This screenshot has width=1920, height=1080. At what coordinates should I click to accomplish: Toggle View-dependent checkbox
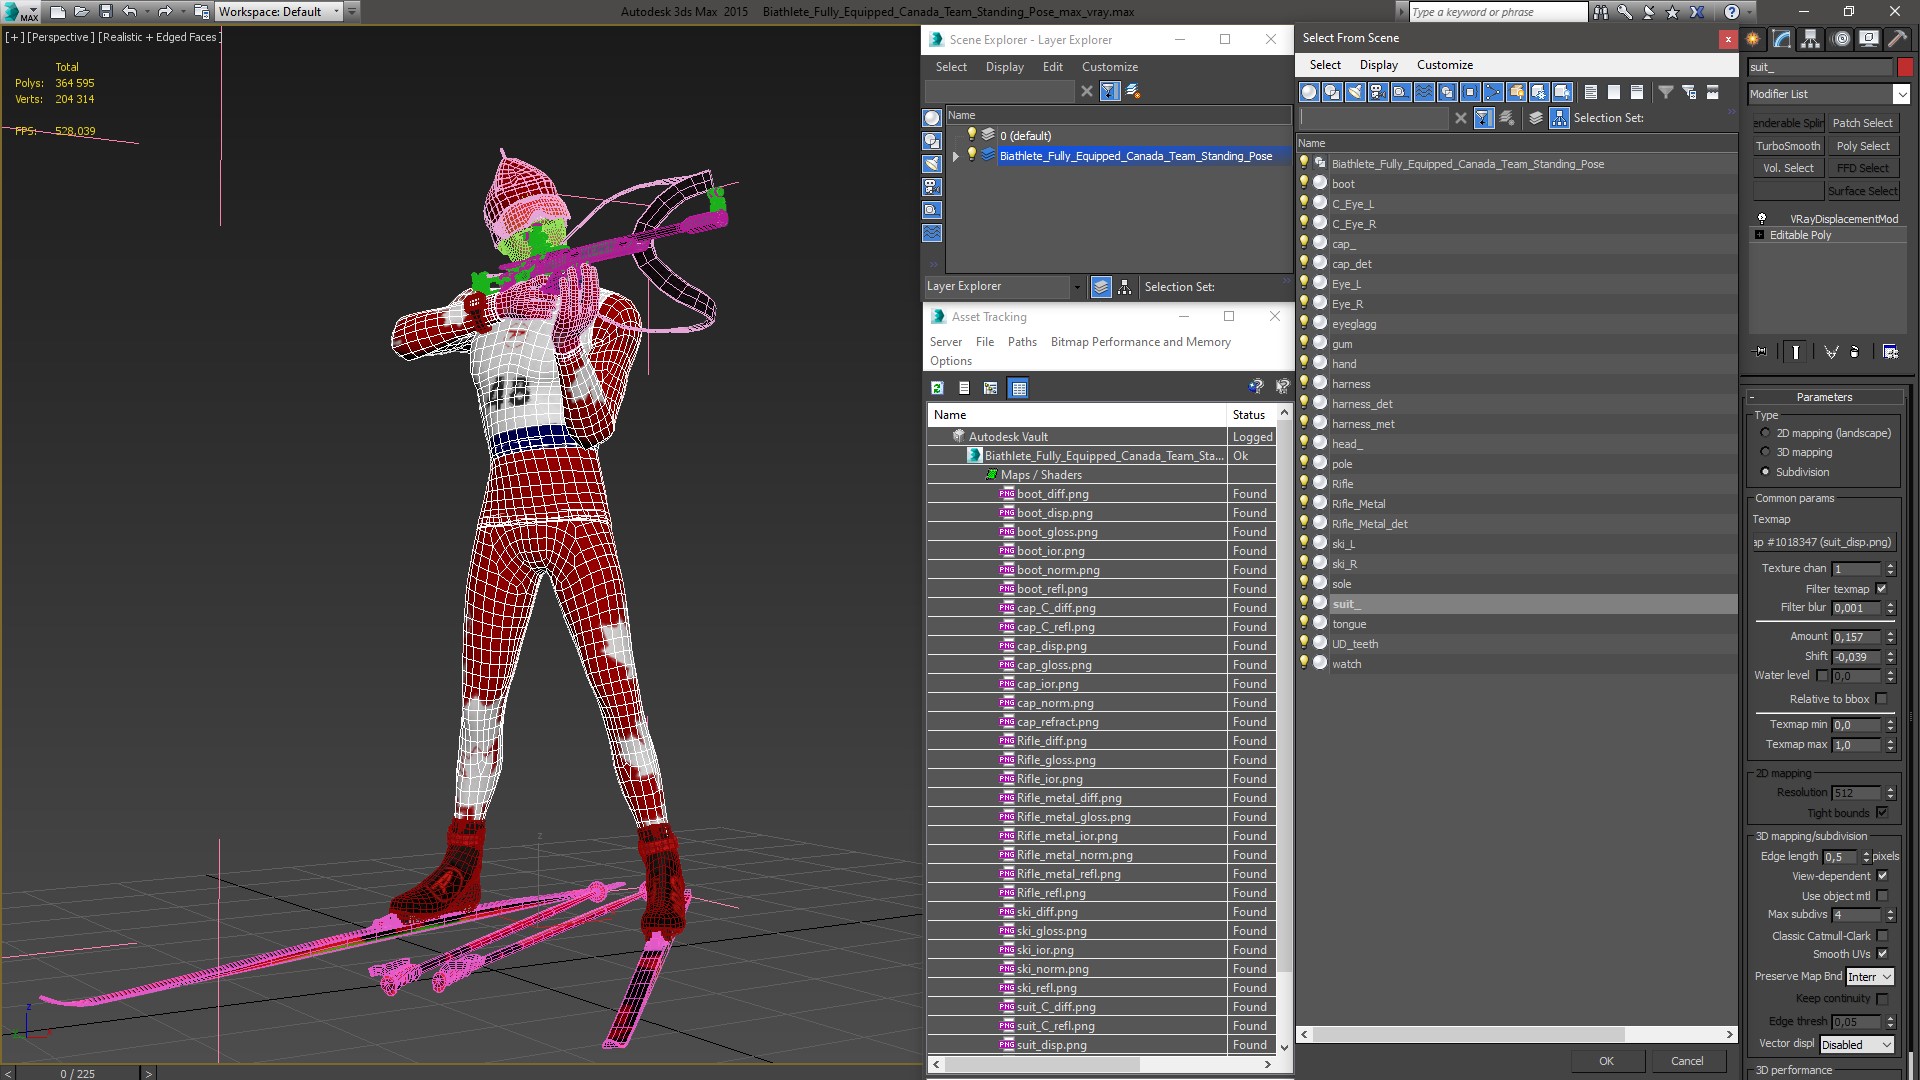coord(1882,876)
